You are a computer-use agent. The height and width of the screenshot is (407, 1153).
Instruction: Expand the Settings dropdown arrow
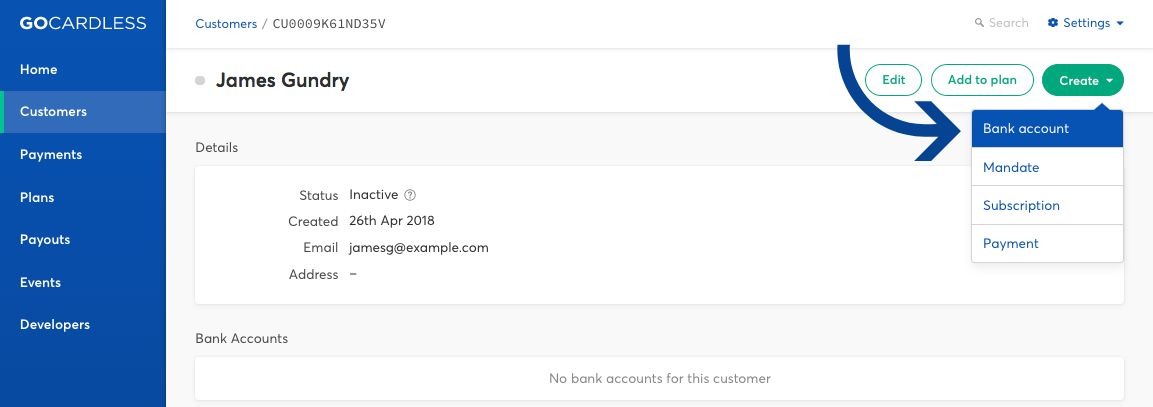tap(1120, 24)
